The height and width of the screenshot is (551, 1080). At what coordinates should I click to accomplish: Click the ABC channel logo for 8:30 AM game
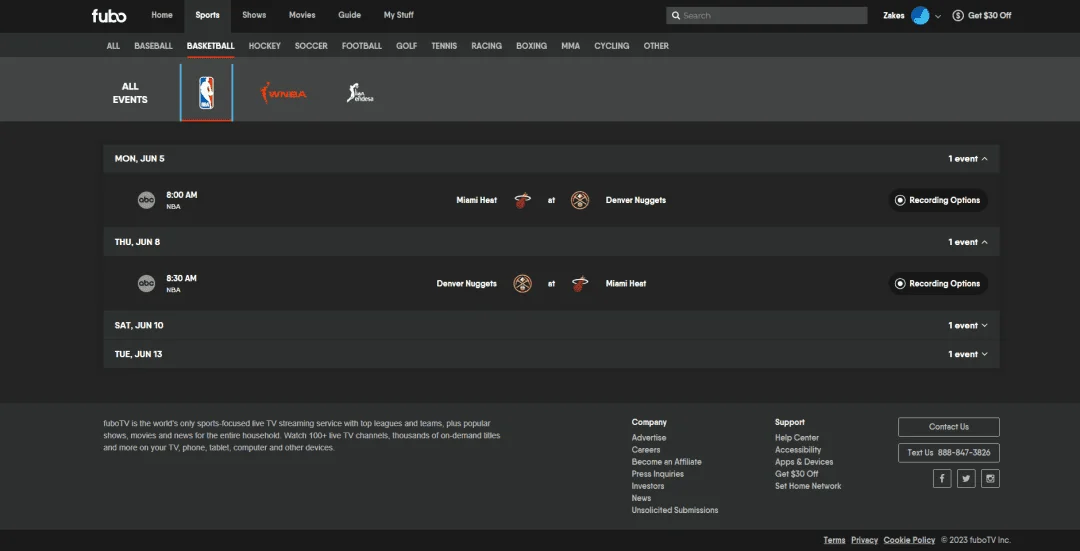(146, 284)
